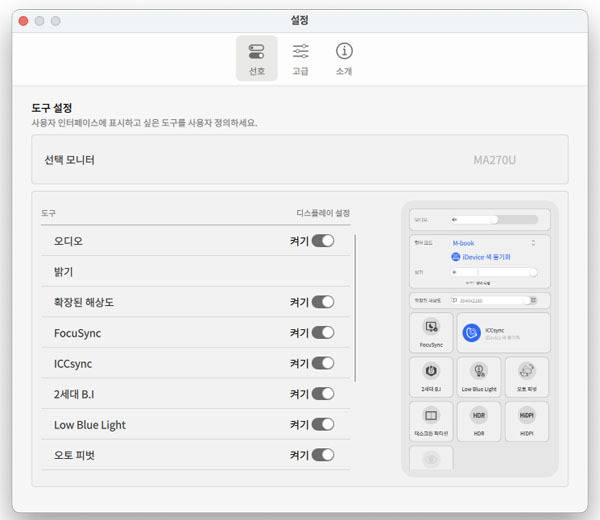The height and width of the screenshot is (520, 600).
Task: Switch to the 선호 preferences tab
Action: point(256,58)
